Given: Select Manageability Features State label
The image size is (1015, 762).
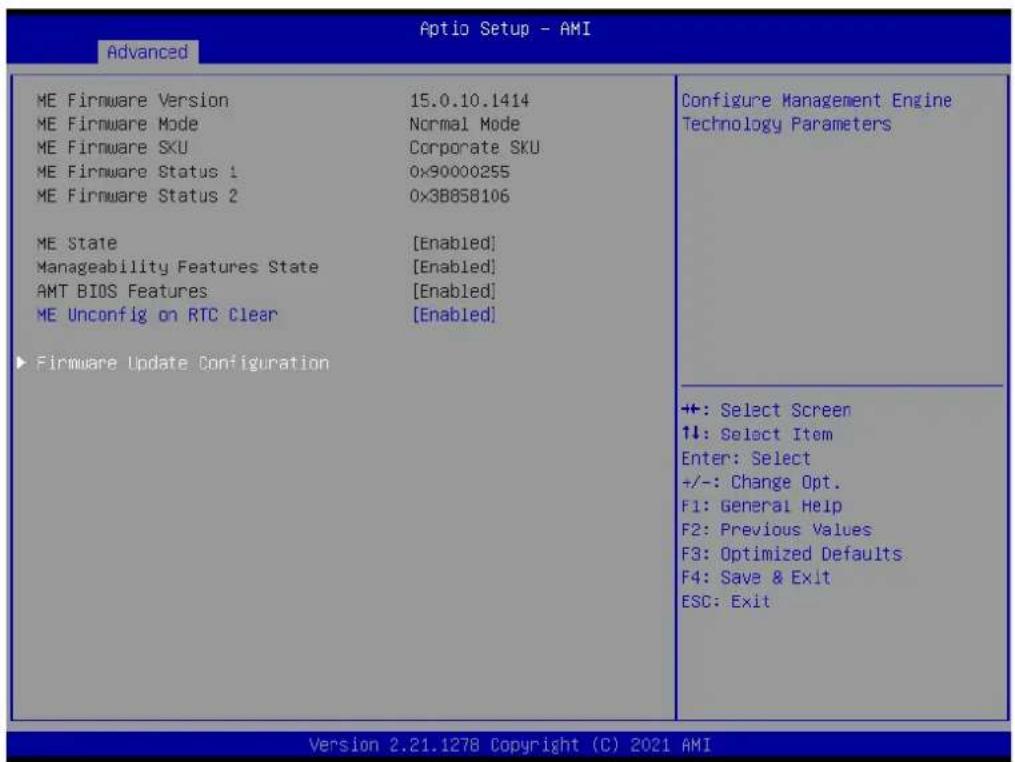Looking at the screenshot, I should point(177,267).
